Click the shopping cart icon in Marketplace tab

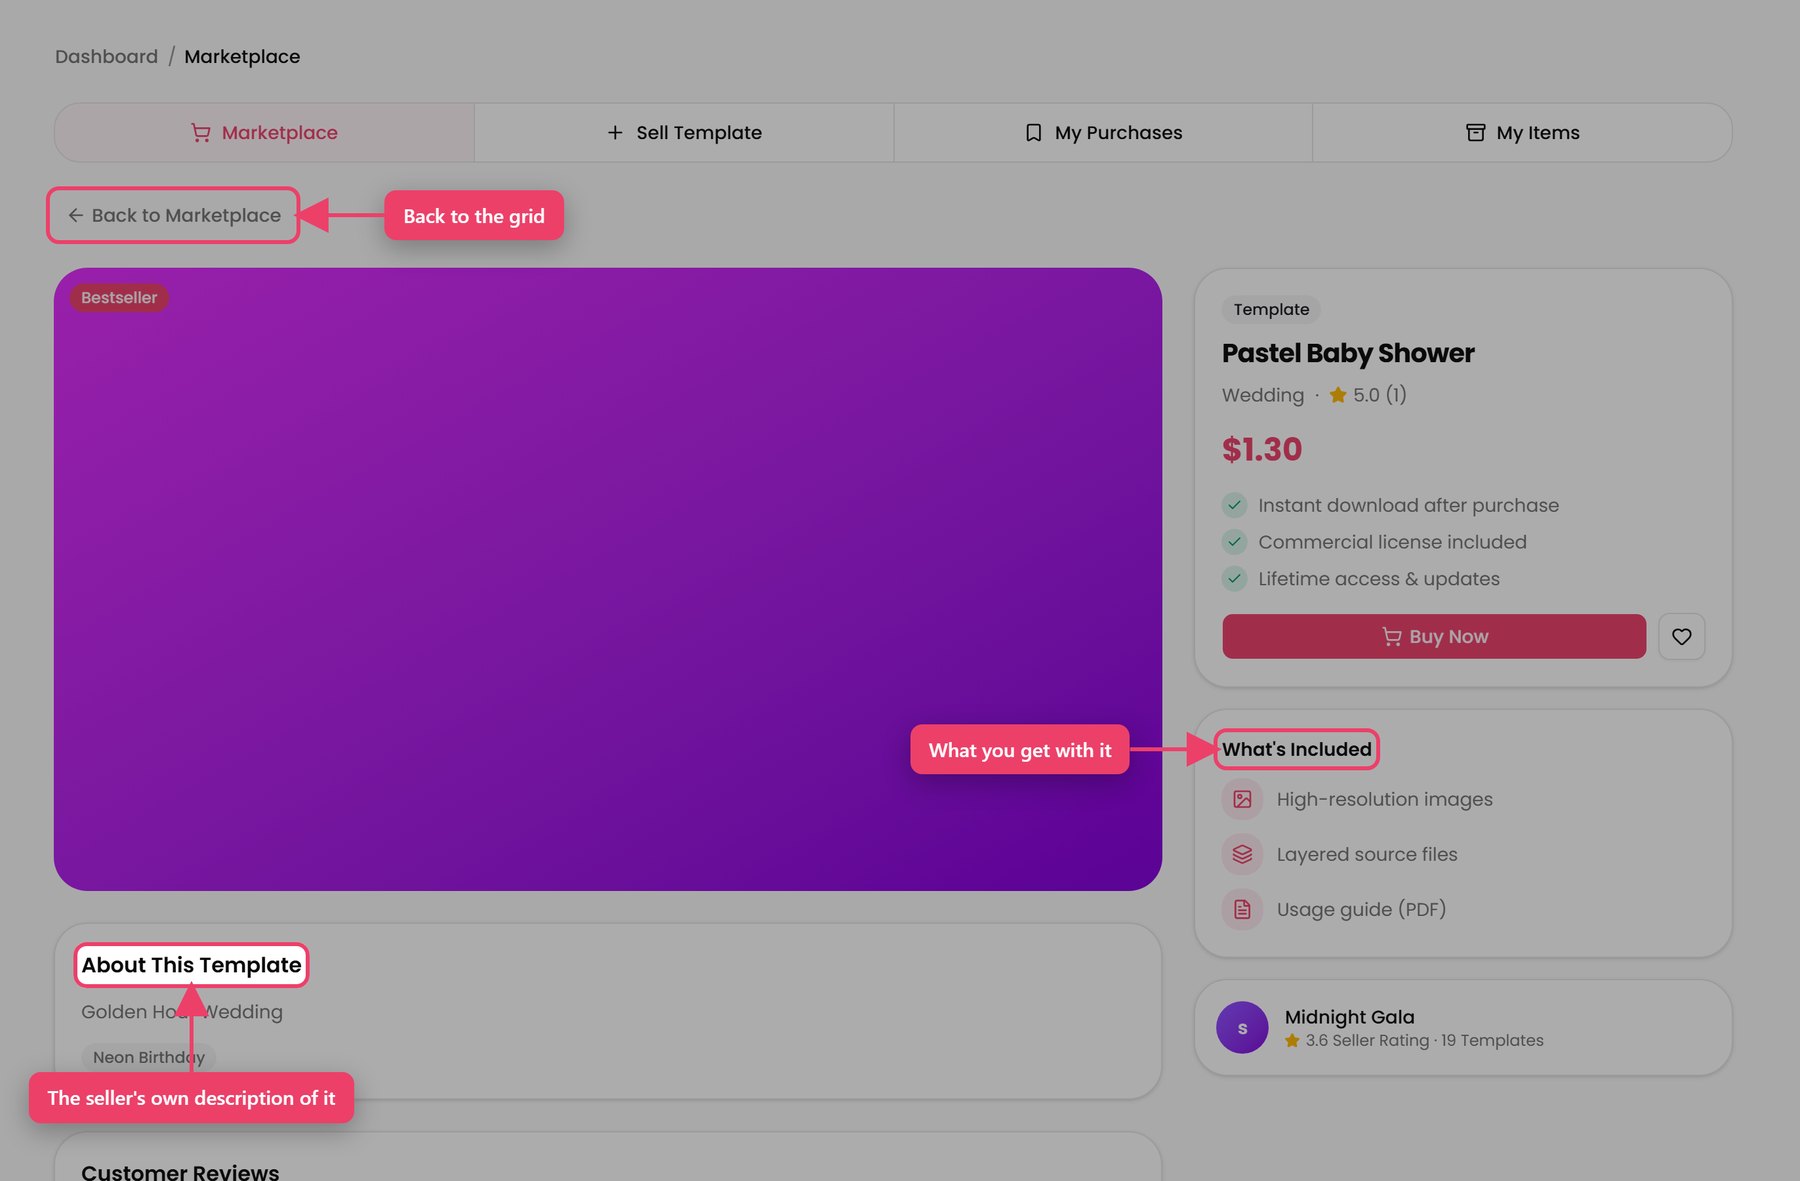pos(201,133)
